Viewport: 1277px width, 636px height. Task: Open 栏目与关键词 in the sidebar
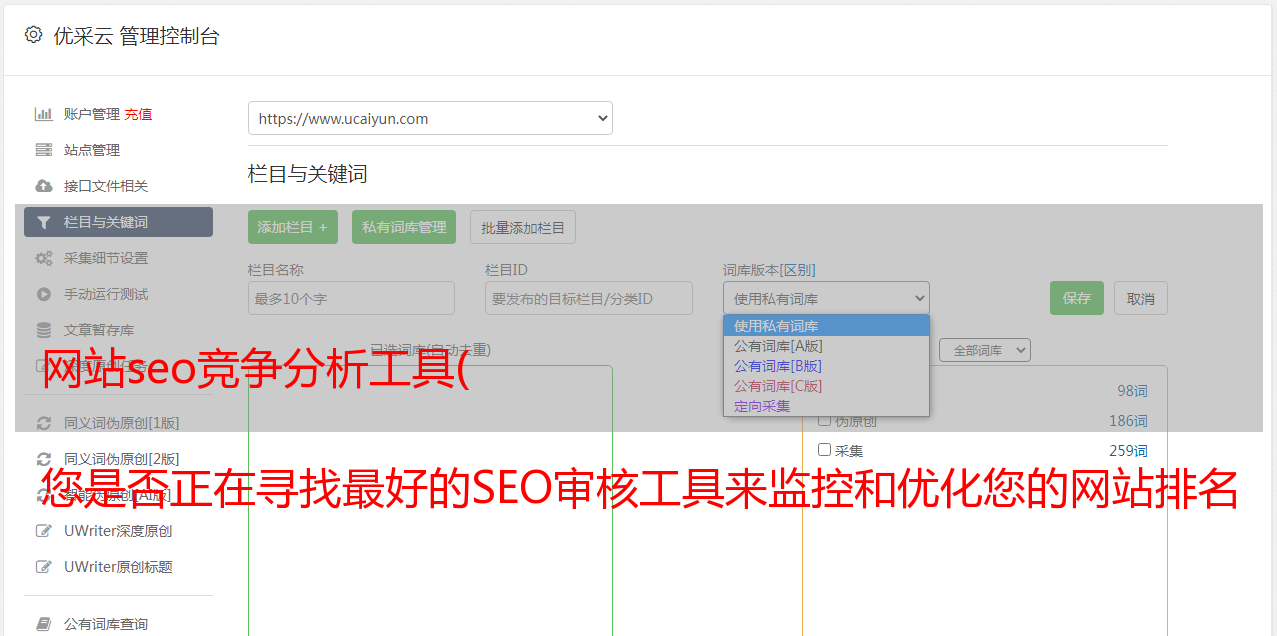[118, 222]
